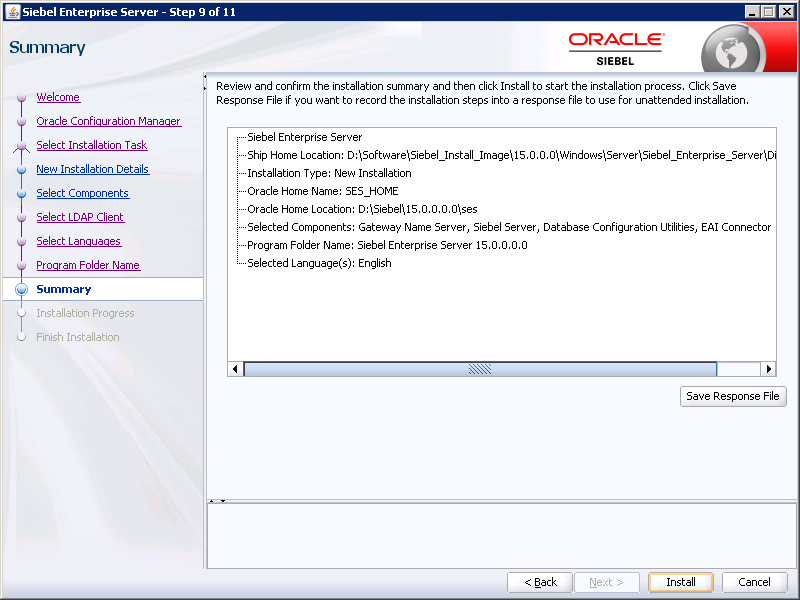Click the bullet next to Installation Progress
Screen dimensions: 800x600
click(x=21, y=313)
